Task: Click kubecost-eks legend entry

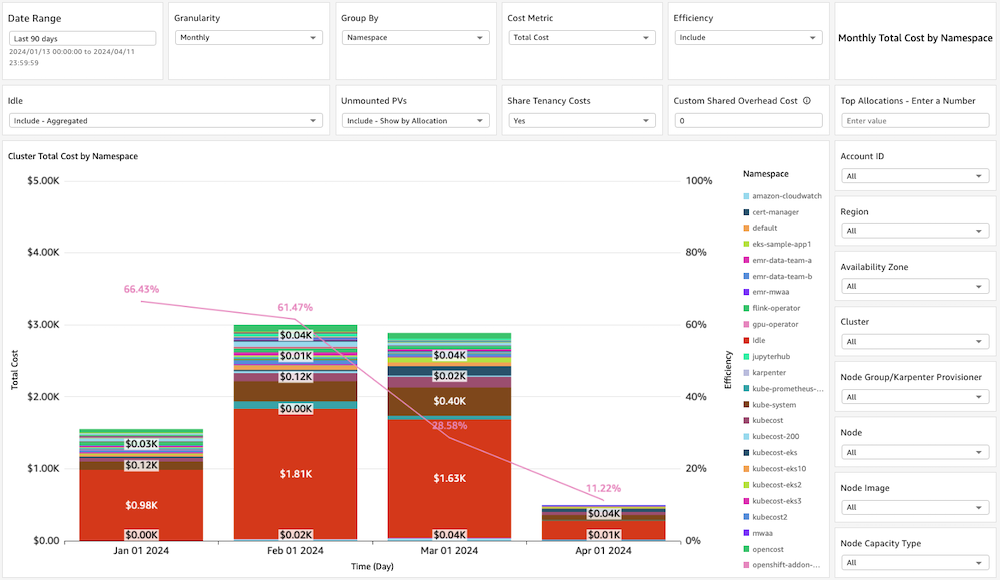Action: [x=770, y=452]
